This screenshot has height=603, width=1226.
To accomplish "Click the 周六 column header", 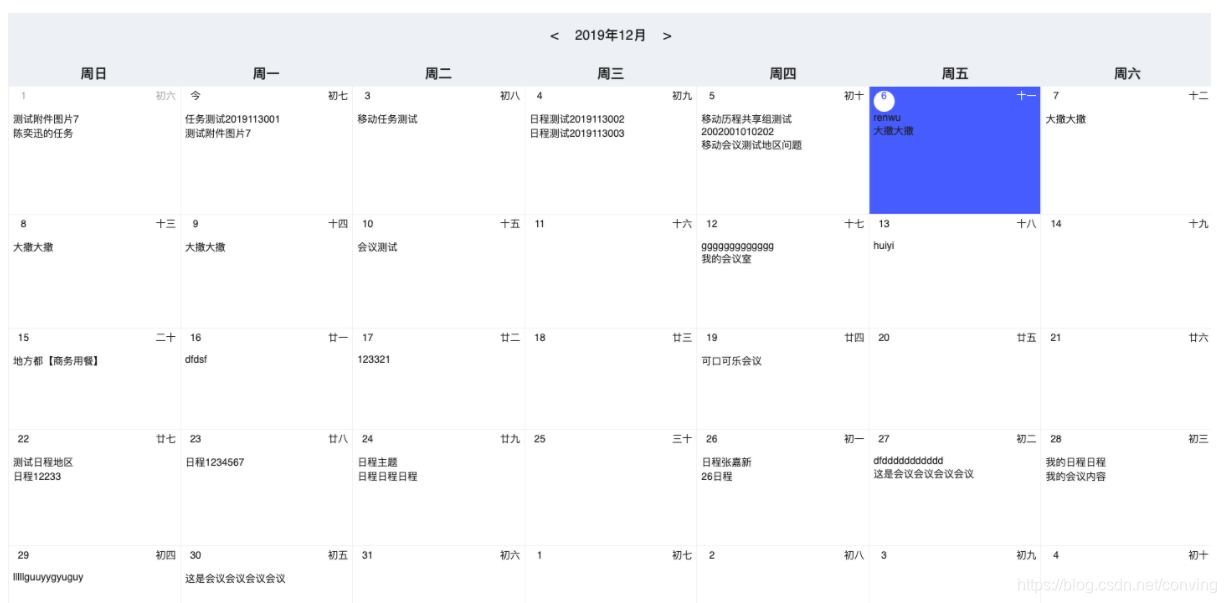I will tap(1127, 74).
